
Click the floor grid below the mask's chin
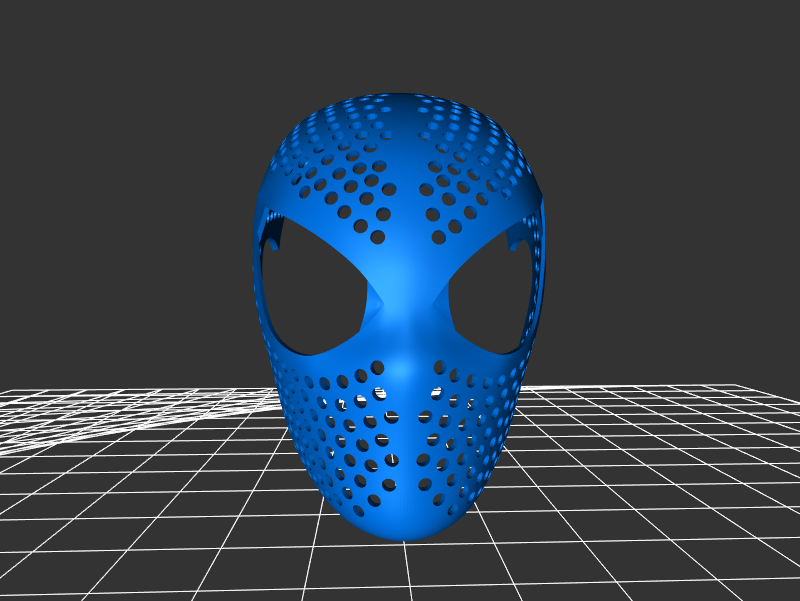[x=405, y=570]
